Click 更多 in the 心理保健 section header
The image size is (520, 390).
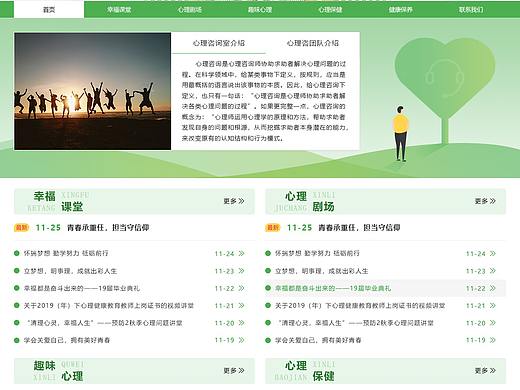[x=485, y=370]
